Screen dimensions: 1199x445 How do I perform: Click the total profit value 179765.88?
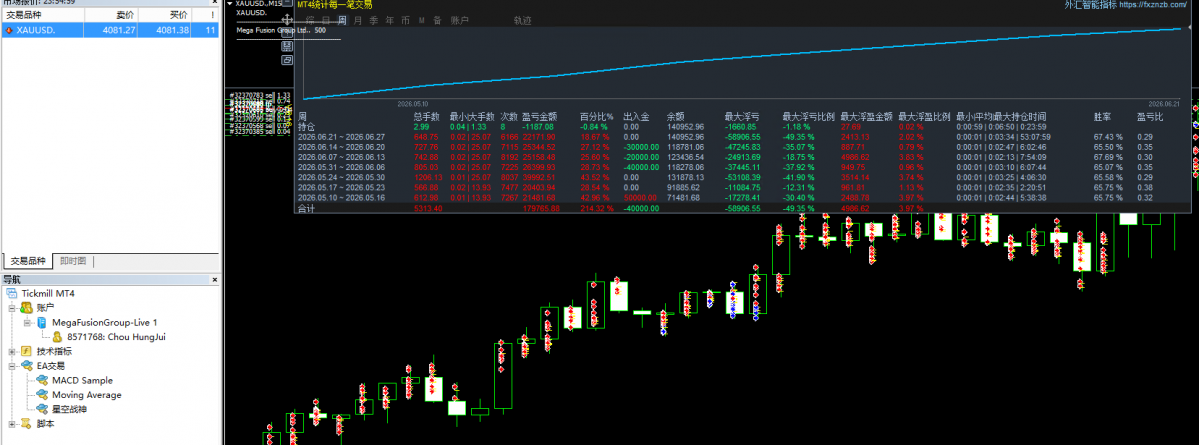click(x=541, y=207)
